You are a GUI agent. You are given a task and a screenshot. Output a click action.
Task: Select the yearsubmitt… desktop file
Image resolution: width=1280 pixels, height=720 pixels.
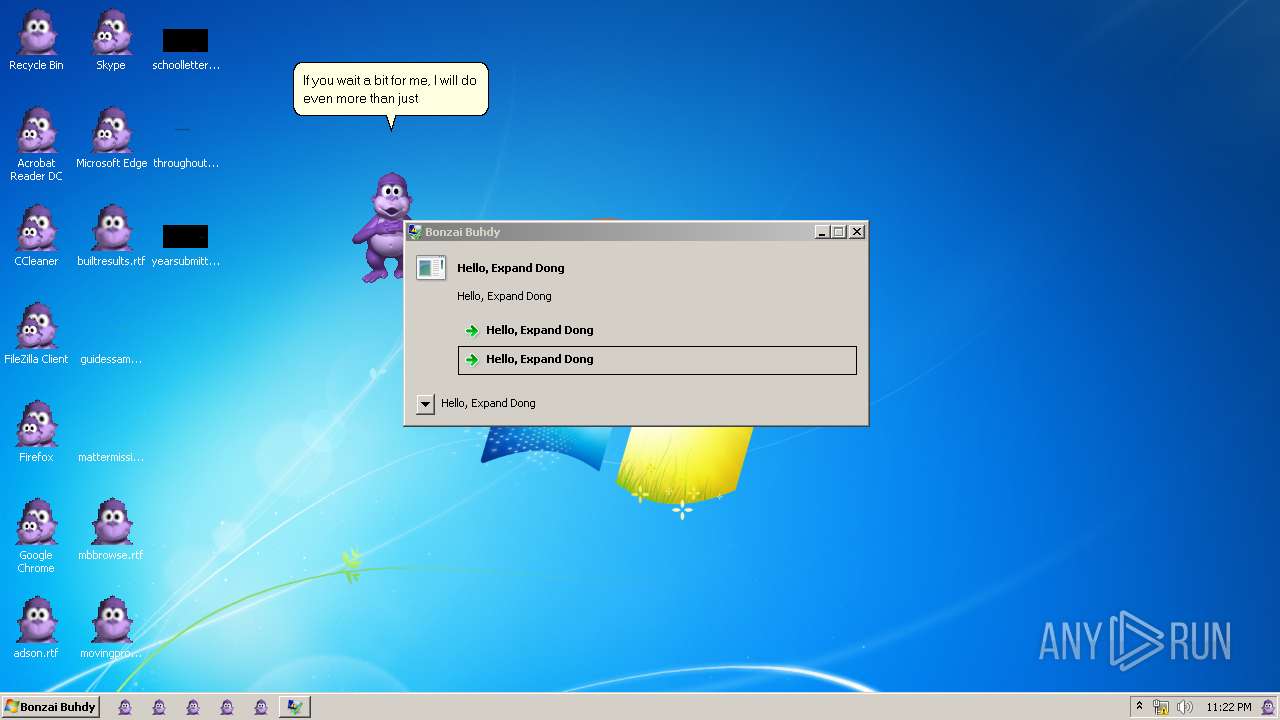(186, 245)
